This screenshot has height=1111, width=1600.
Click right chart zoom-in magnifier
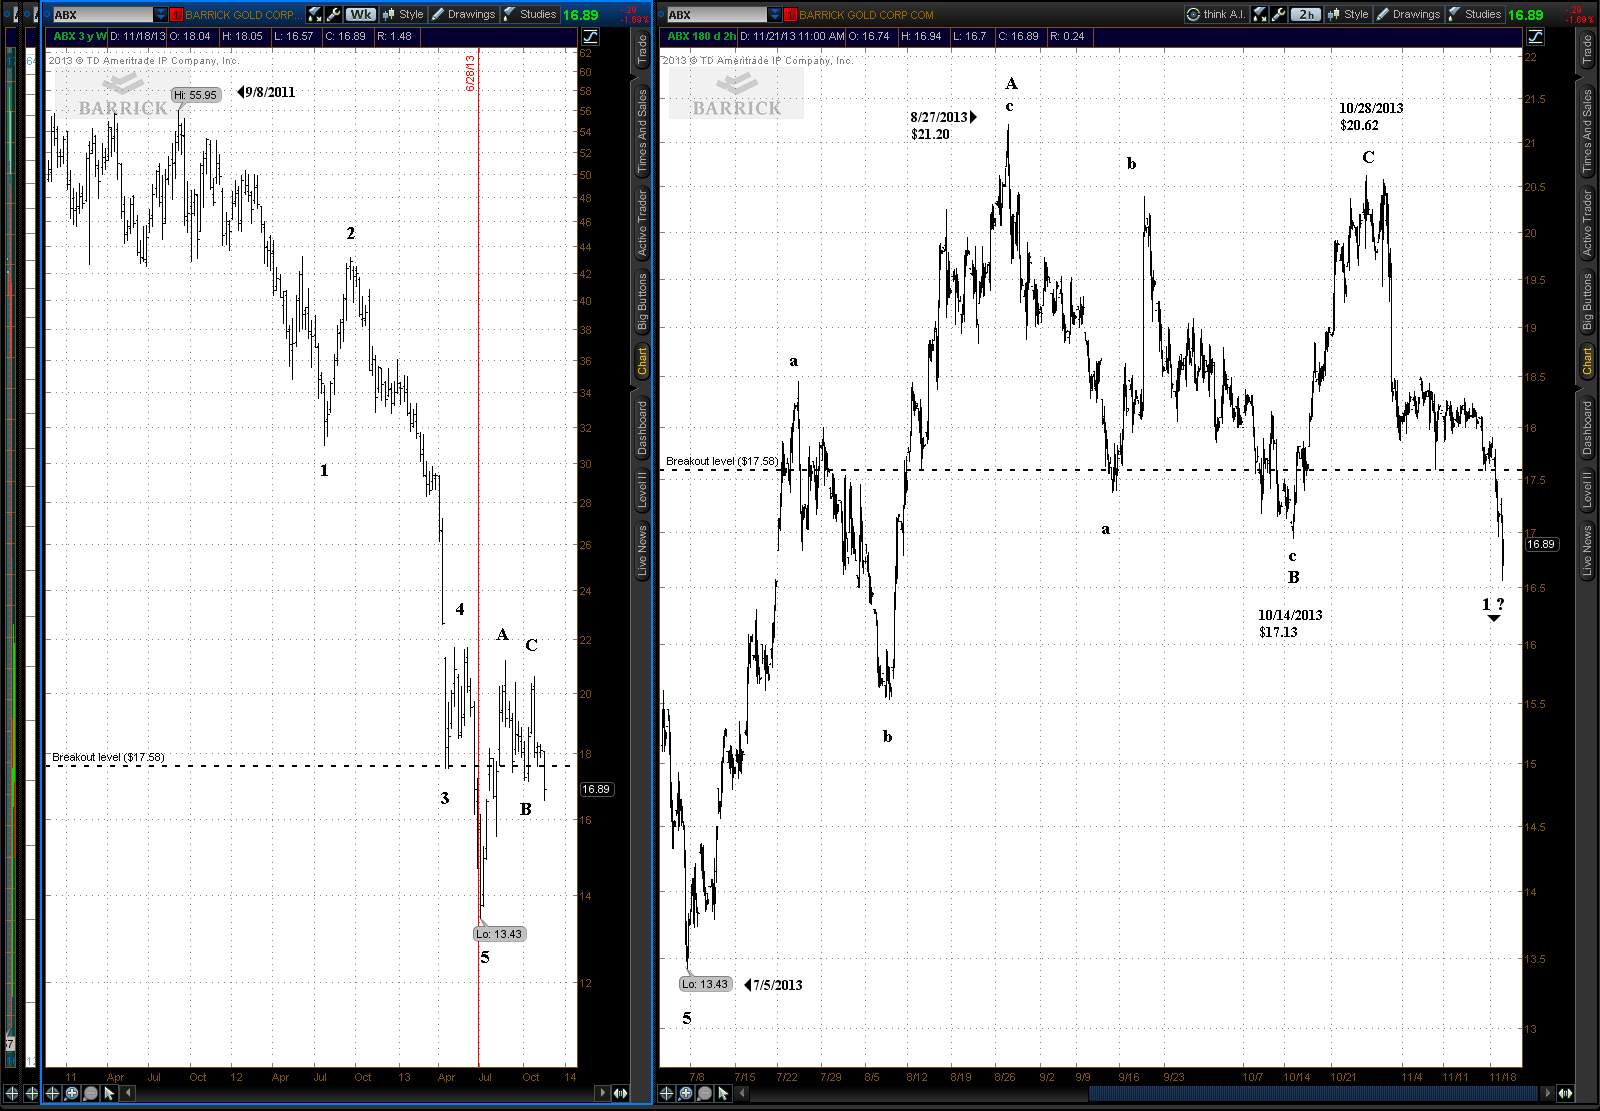(685, 1093)
